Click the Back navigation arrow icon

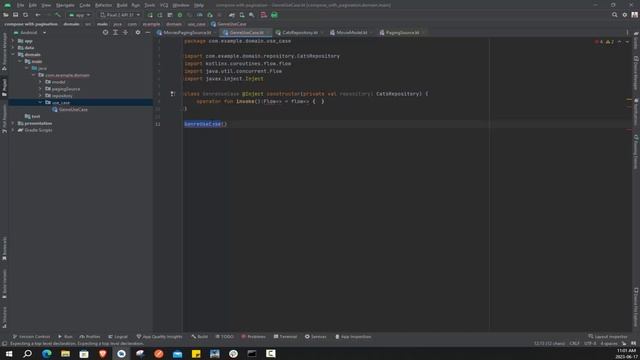pos(38,15)
